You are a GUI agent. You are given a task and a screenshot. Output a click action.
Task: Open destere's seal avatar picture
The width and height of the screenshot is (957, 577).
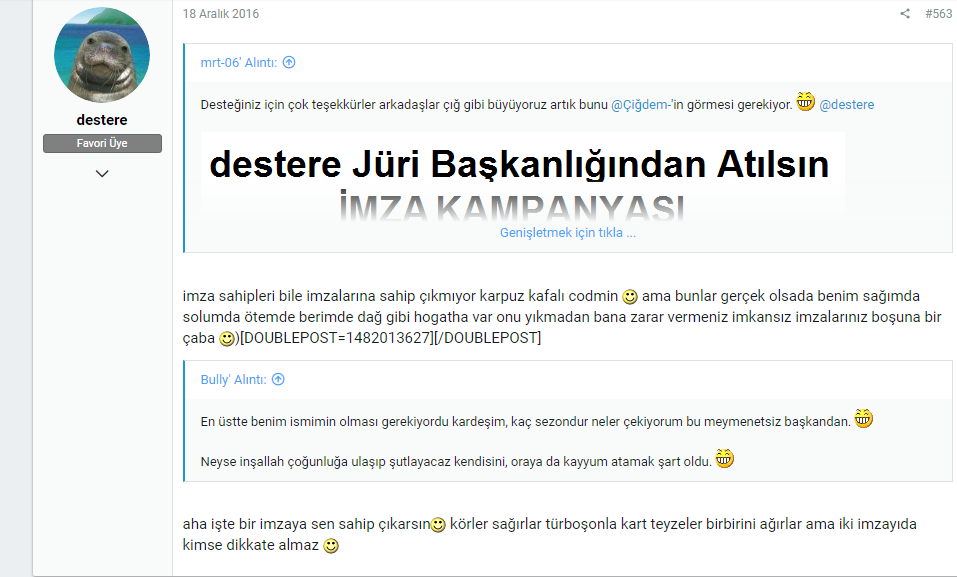(102, 55)
